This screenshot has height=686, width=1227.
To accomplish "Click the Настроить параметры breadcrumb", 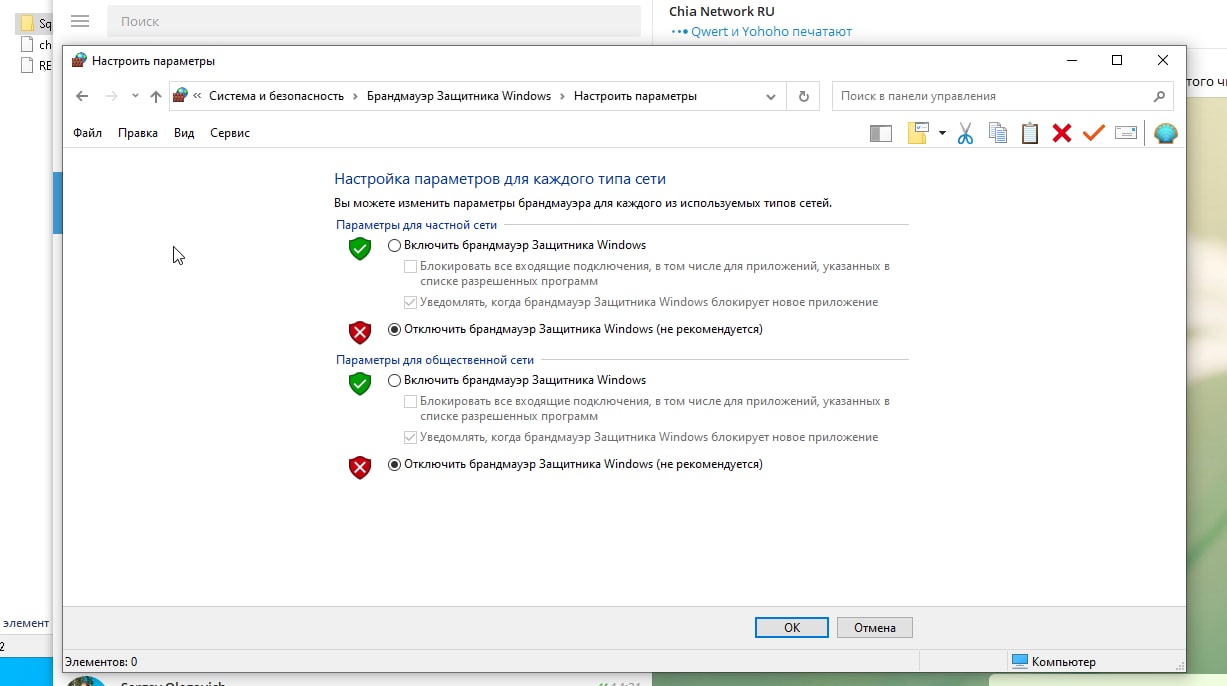I will 635,96.
